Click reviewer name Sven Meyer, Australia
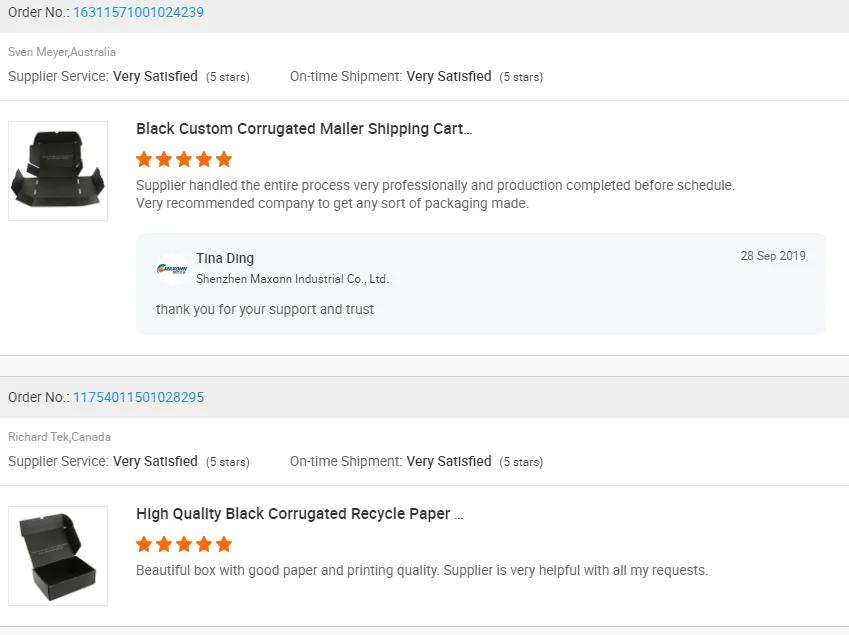The height and width of the screenshot is (635, 849). pyautogui.click(x=62, y=52)
